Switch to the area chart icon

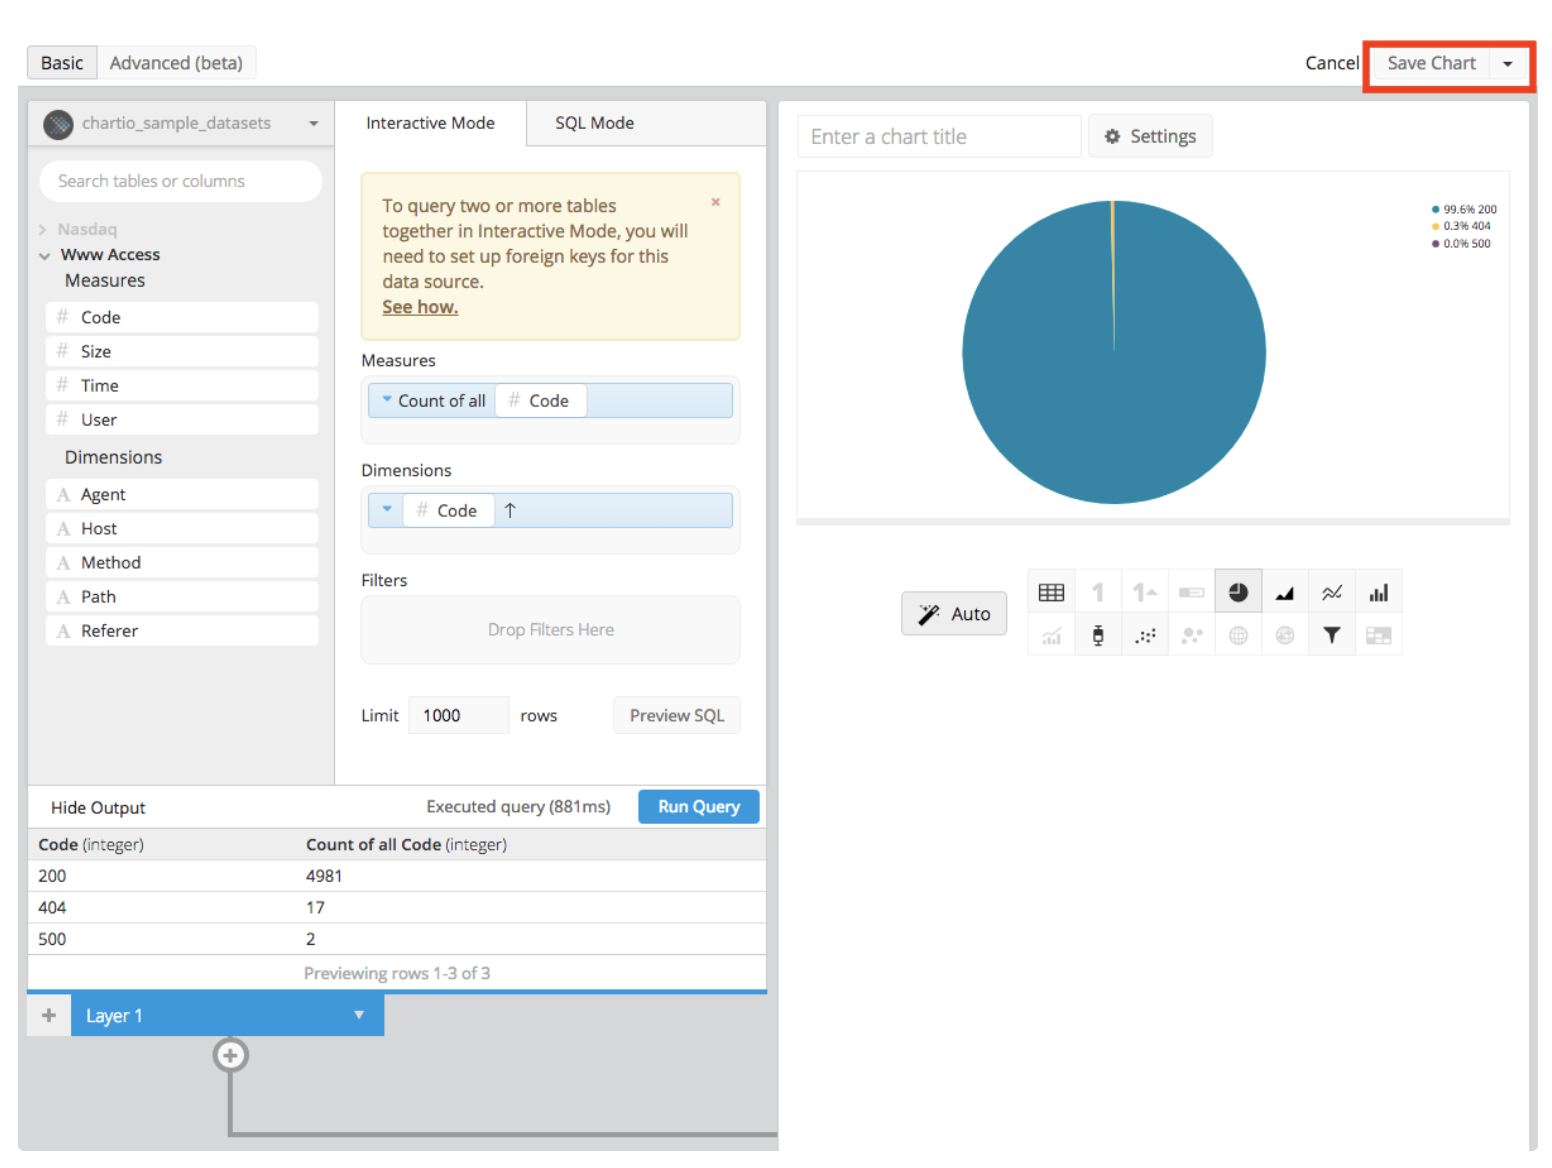[x=1285, y=593]
